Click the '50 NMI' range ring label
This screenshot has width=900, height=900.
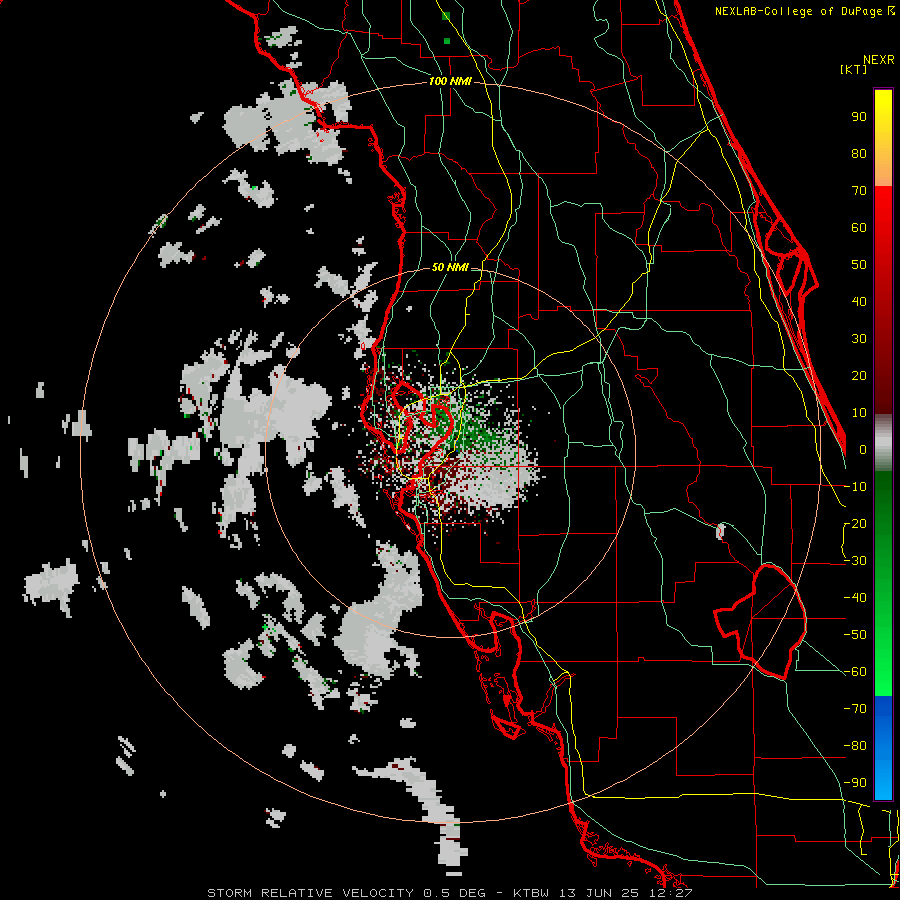click(450, 267)
